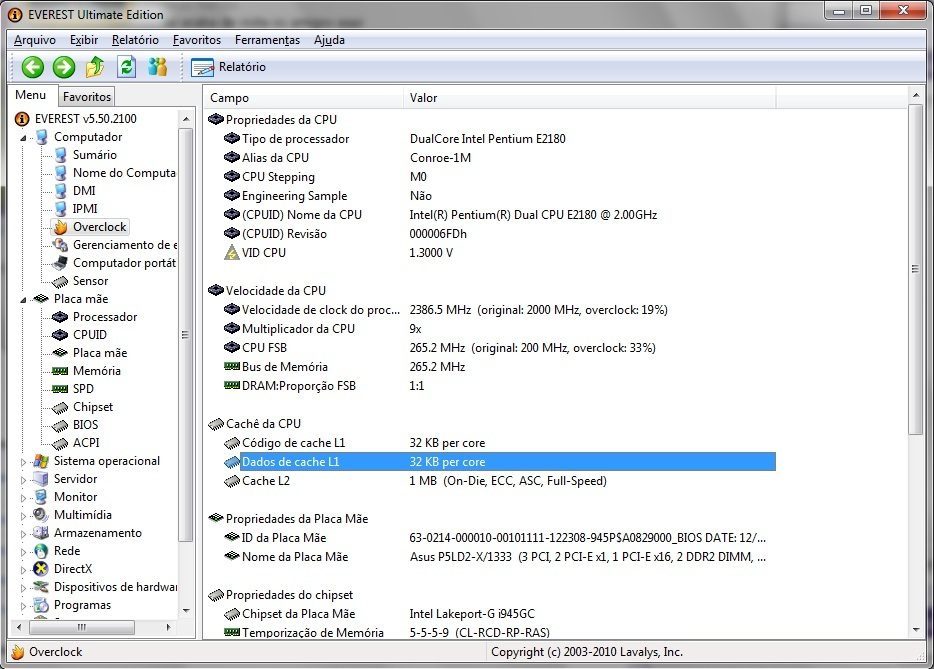The height and width of the screenshot is (669, 934).
Task: Click the VID CPU warning icon
Action: pos(232,253)
